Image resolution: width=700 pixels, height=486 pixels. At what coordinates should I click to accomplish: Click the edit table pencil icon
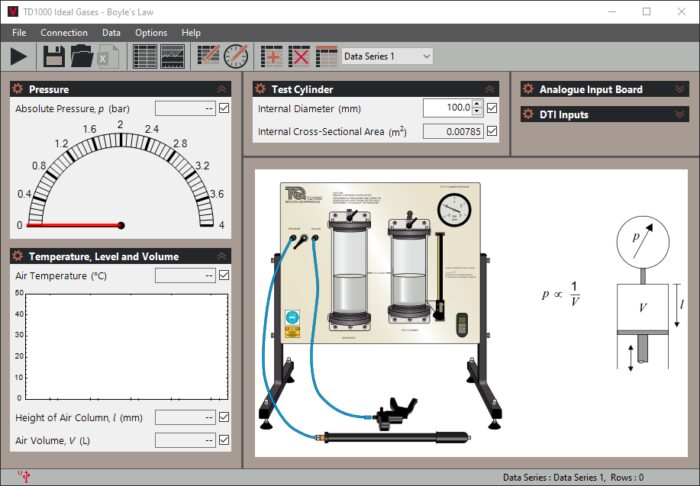pos(208,56)
